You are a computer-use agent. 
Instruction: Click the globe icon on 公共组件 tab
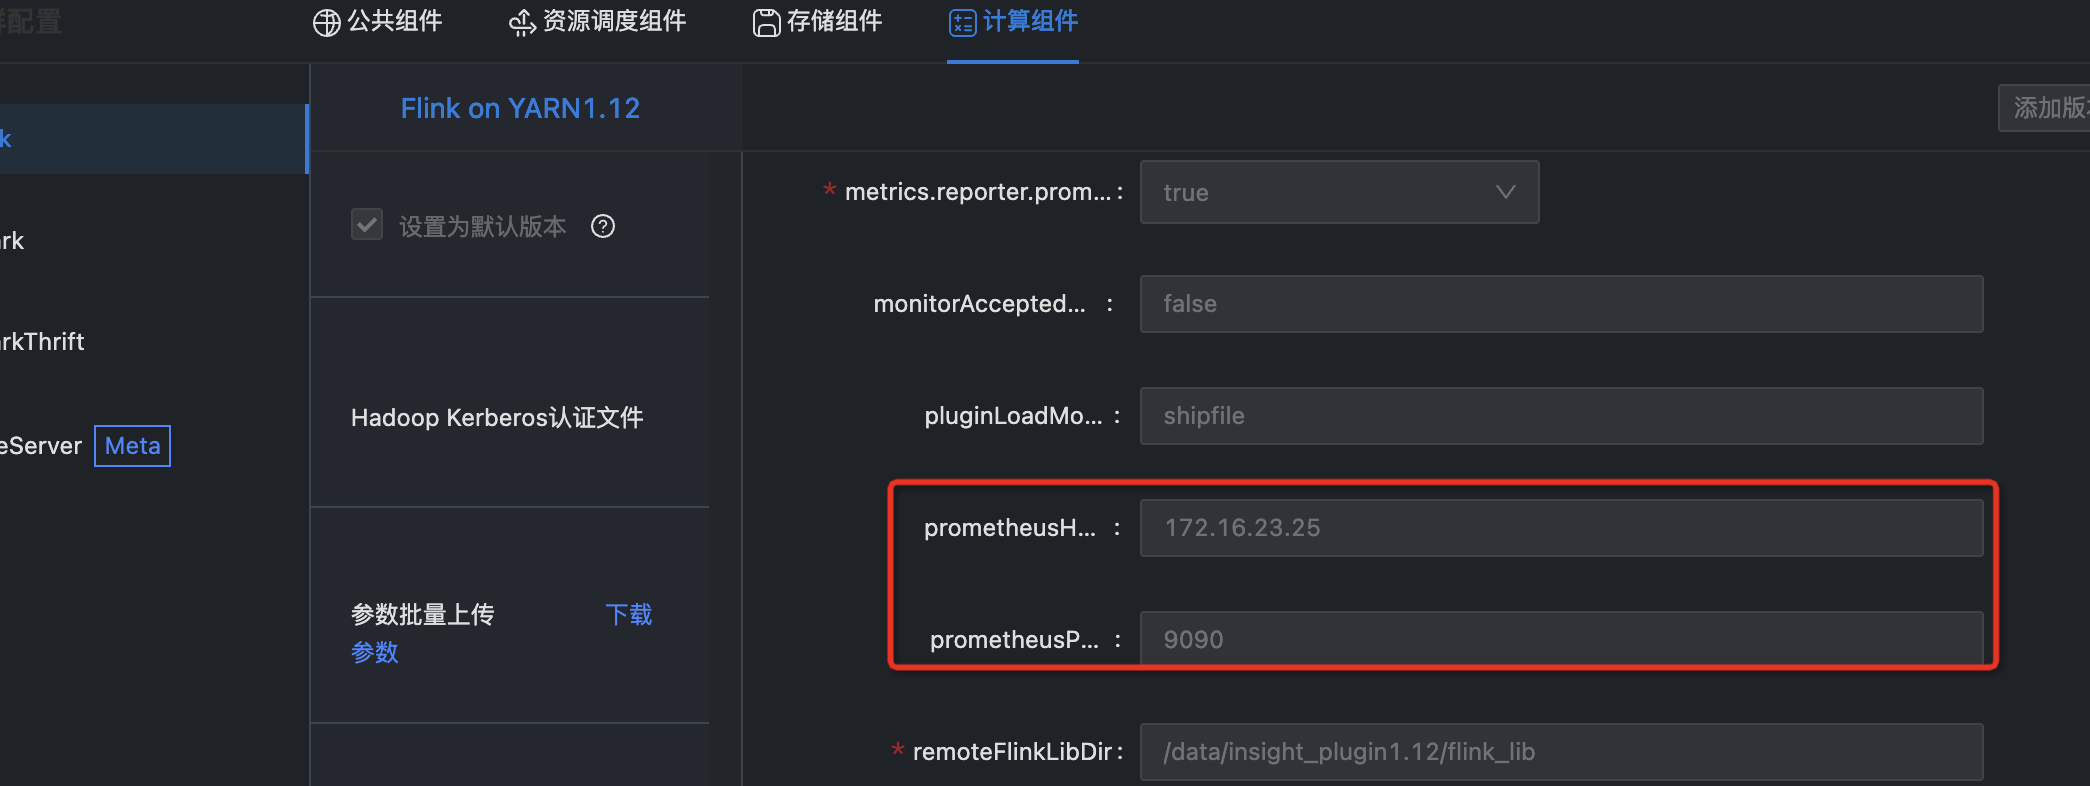(326, 22)
